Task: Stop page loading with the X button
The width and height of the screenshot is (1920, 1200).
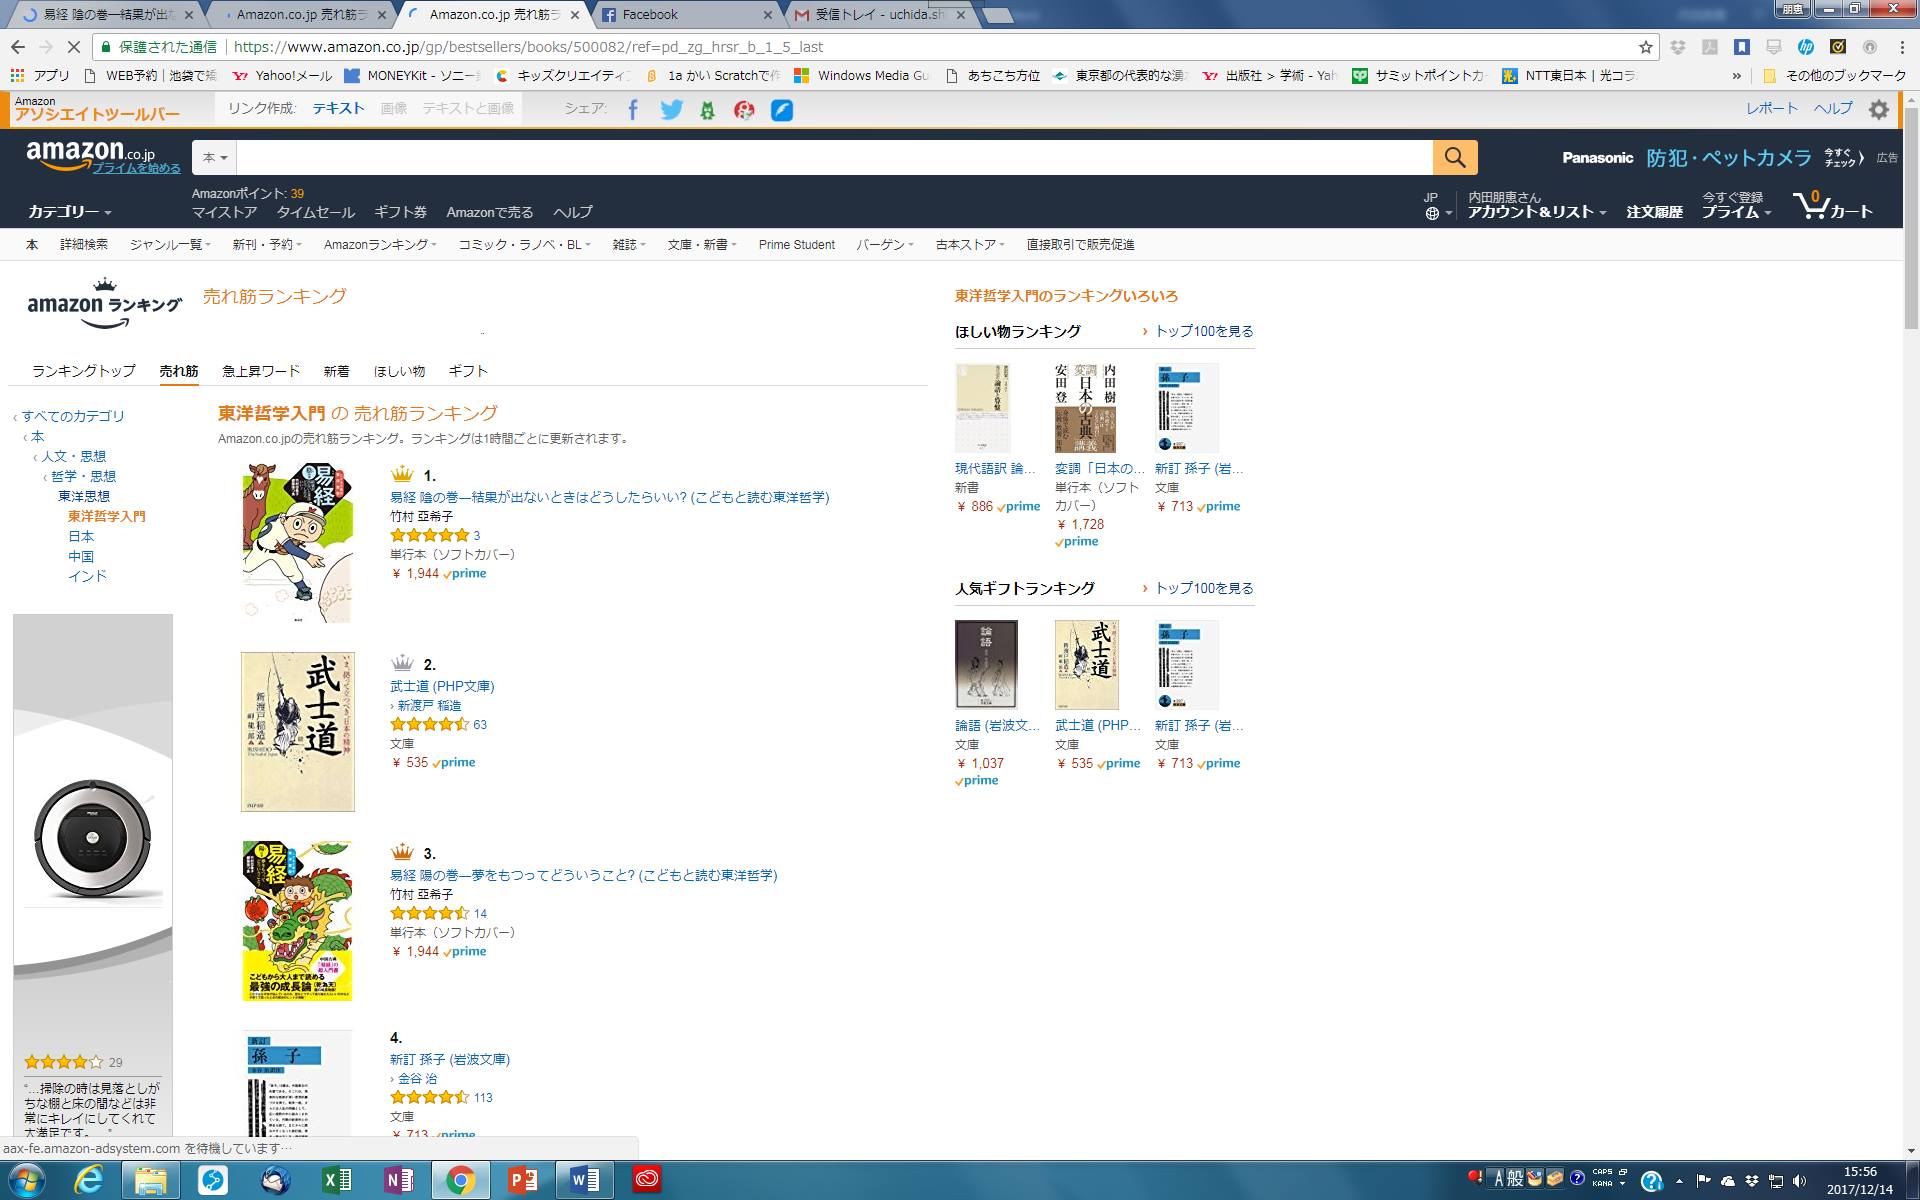Action: pyautogui.click(x=76, y=47)
